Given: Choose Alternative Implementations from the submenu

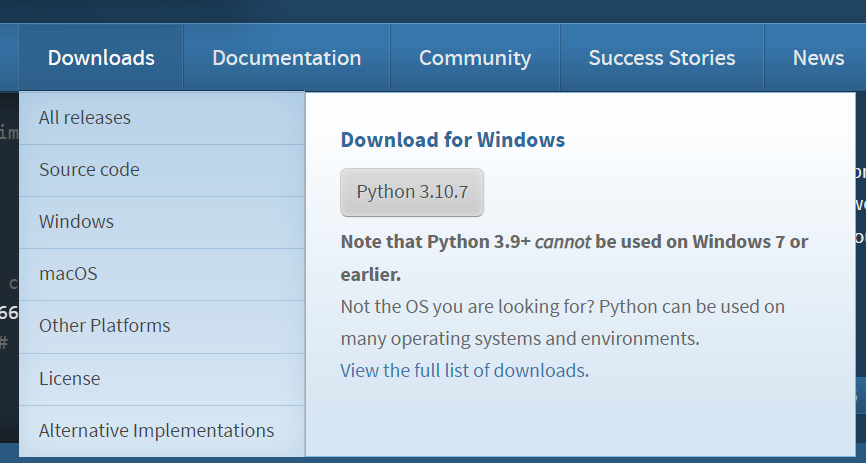Looking at the screenshot, I should tap(156, 431).
